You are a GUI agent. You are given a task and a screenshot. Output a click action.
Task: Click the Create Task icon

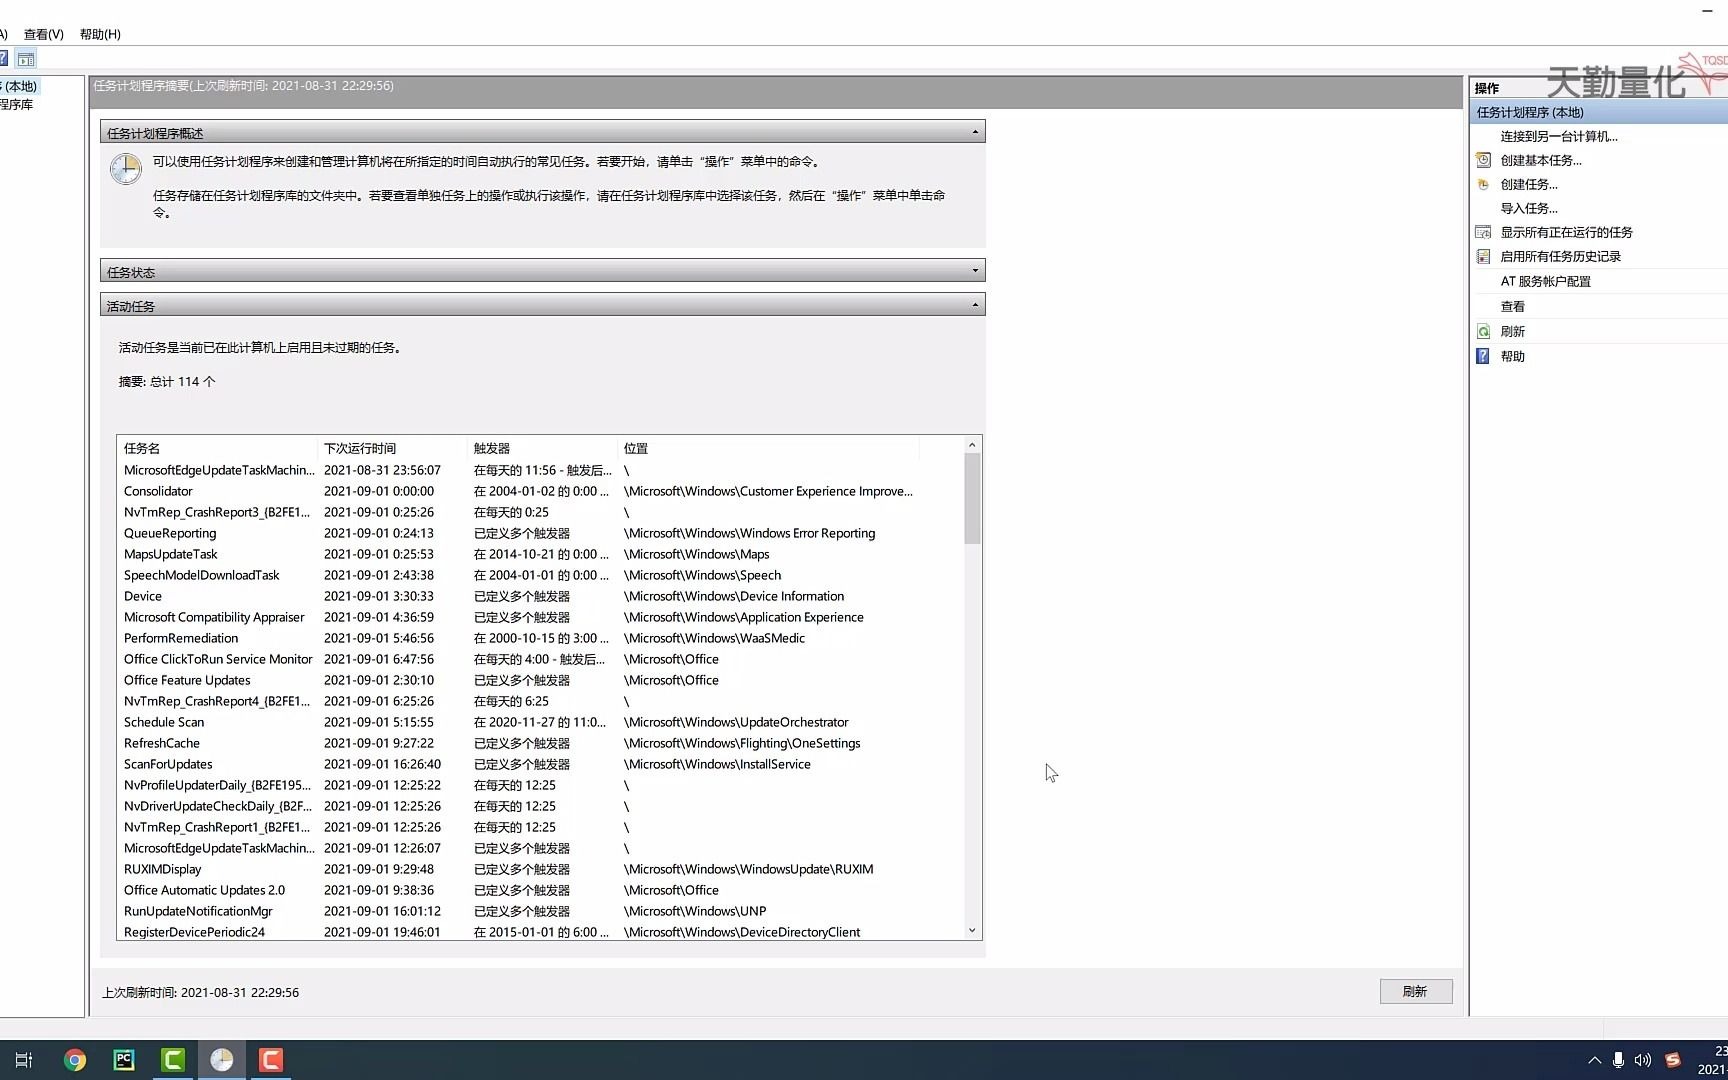click(1483, 184)
